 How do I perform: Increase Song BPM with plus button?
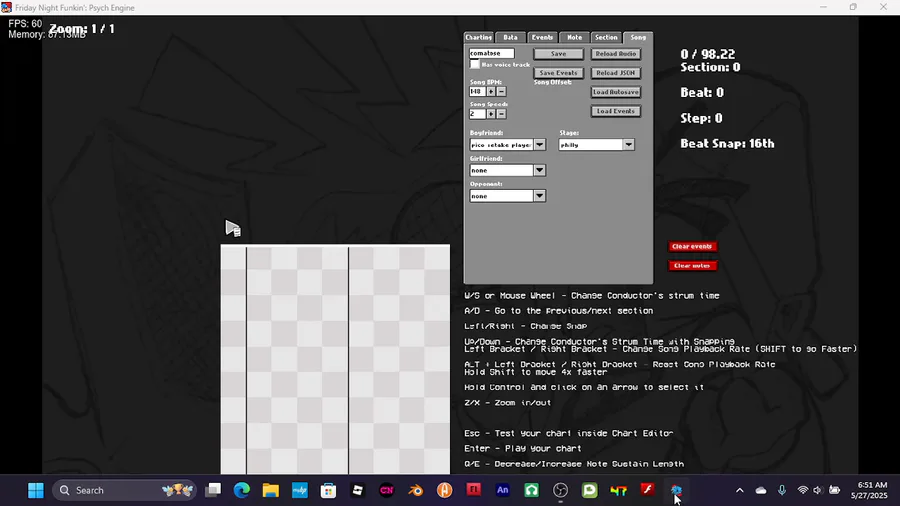tap(491, 92)
